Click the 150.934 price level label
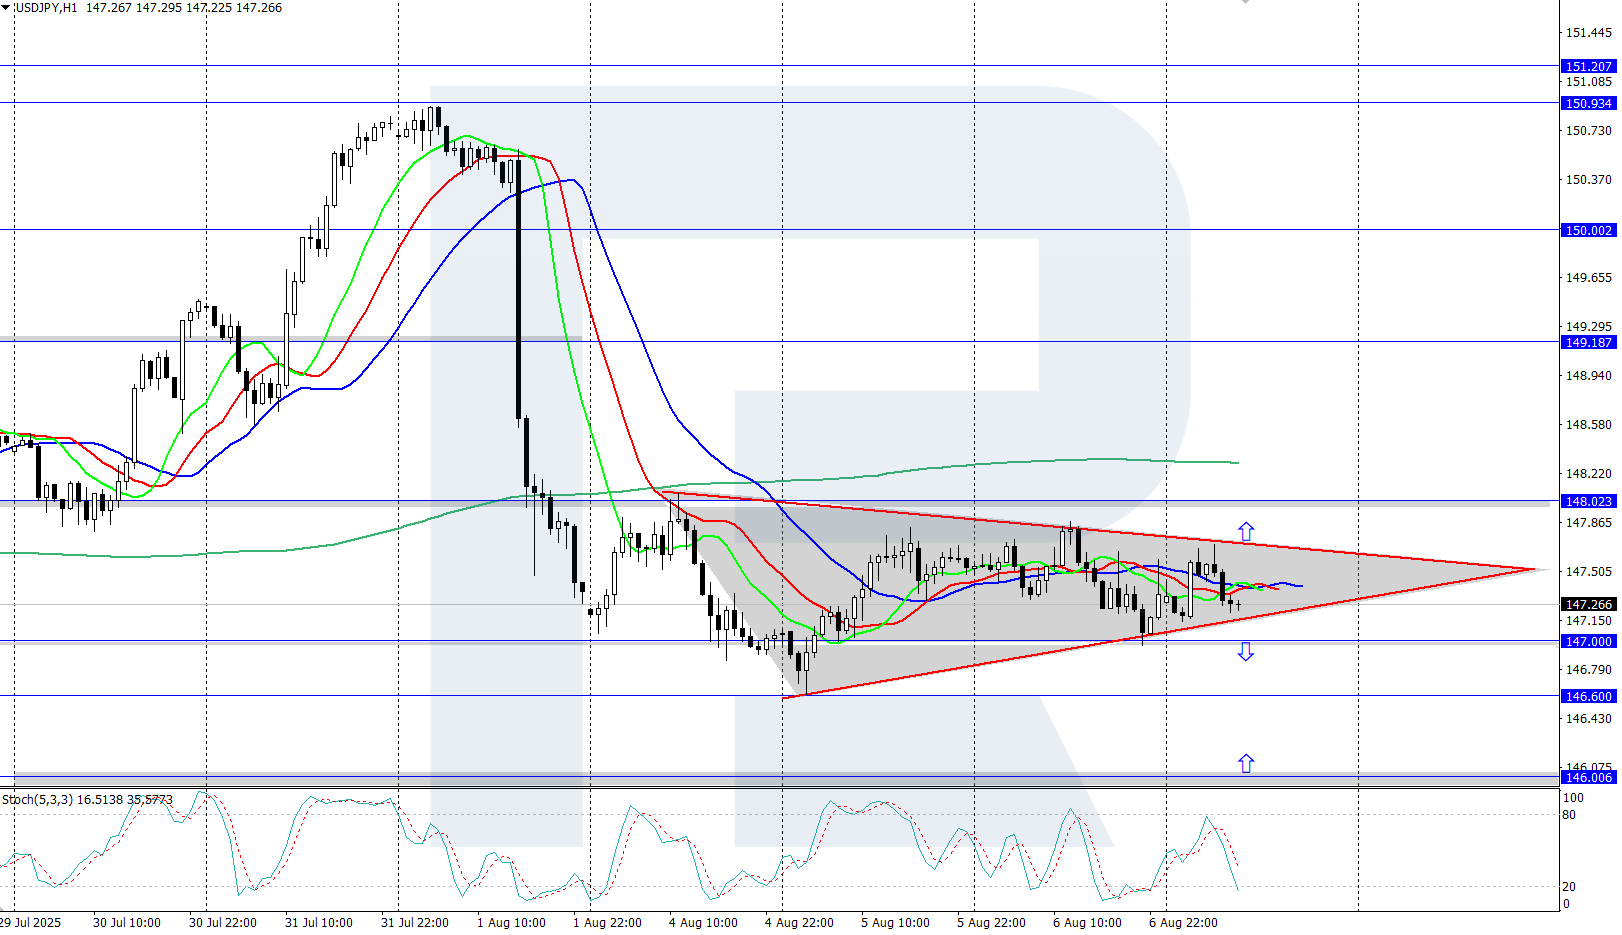Viewport: 1622px width, 935px height. click(1588, 103)
